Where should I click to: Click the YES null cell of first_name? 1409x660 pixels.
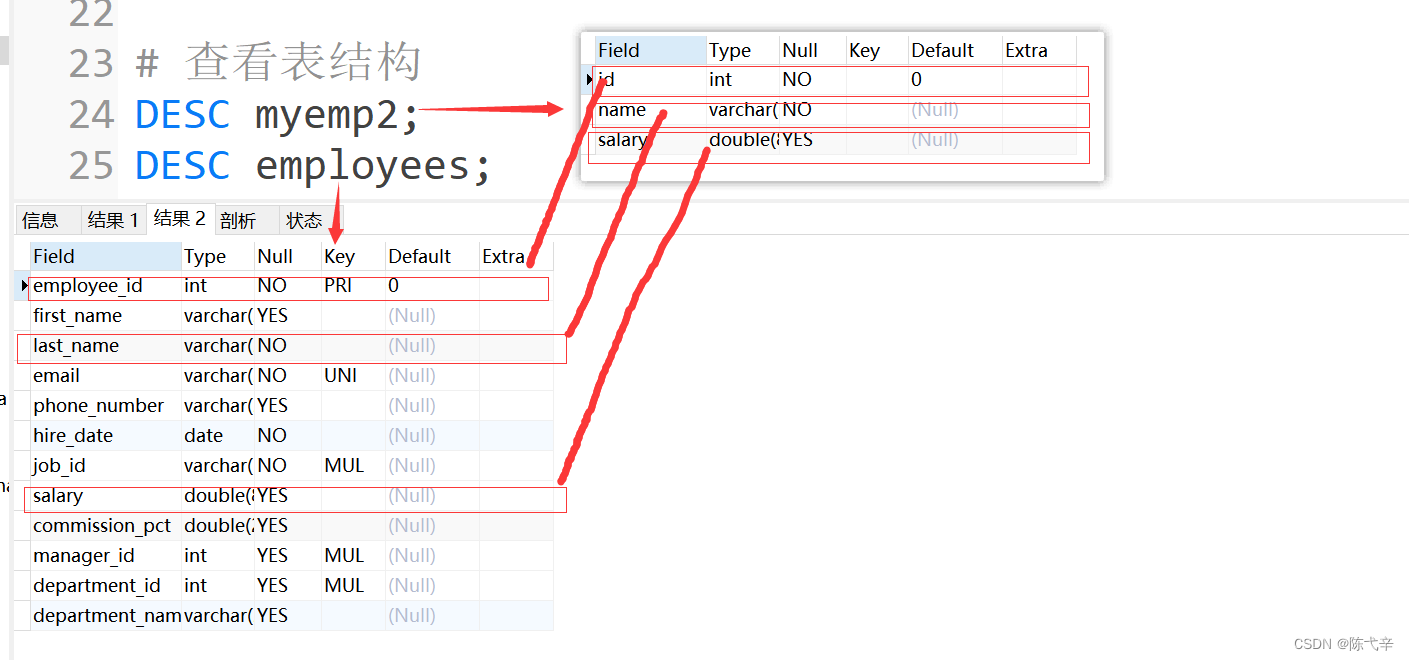[x=288, y=316]
